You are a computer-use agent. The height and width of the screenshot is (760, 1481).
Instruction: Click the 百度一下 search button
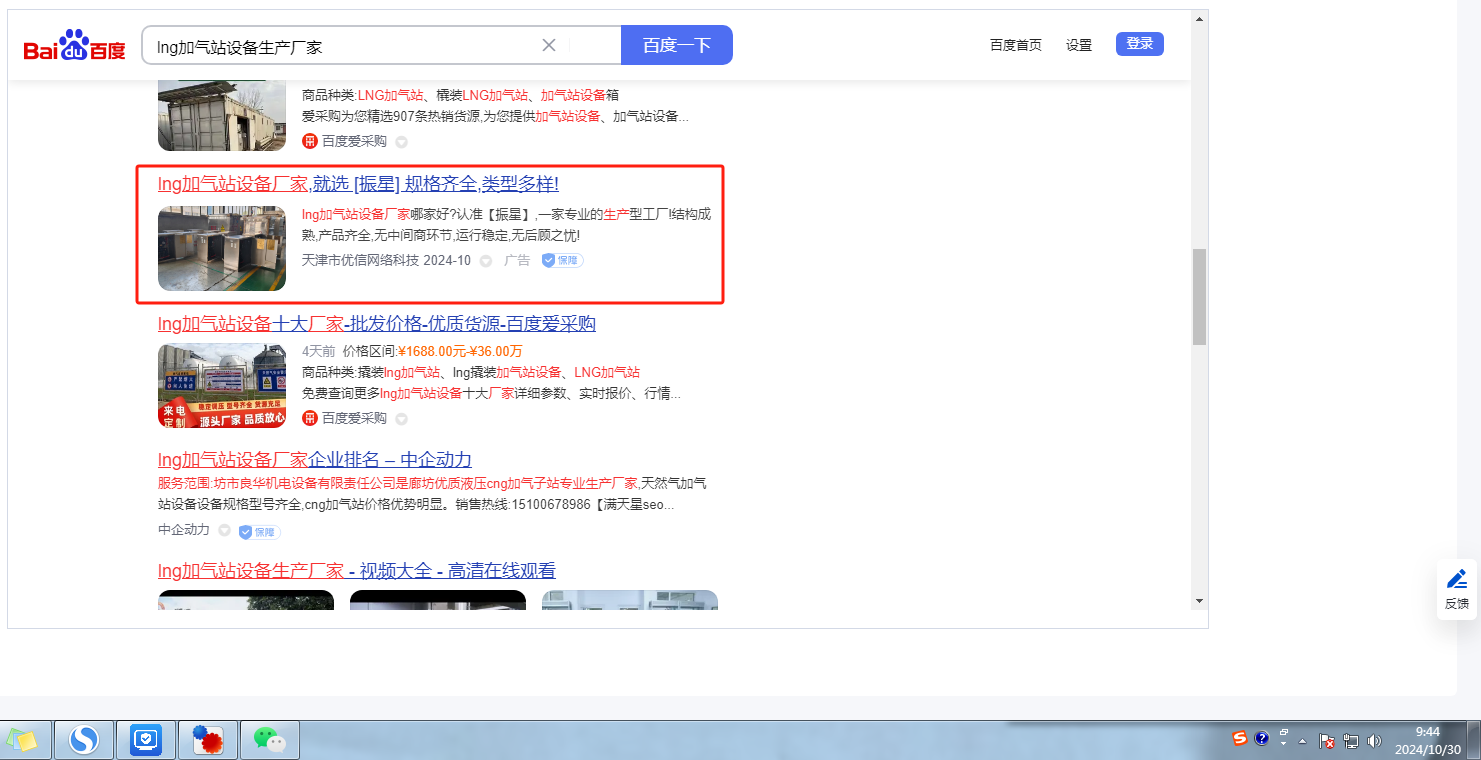coord(676,45)
